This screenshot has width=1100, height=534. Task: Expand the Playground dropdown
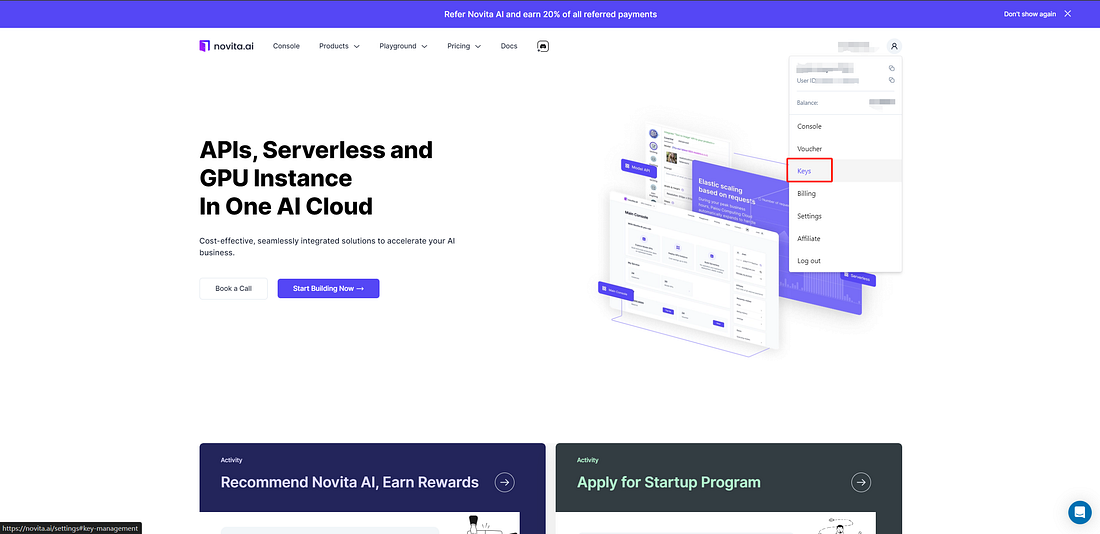pos(403,46)
